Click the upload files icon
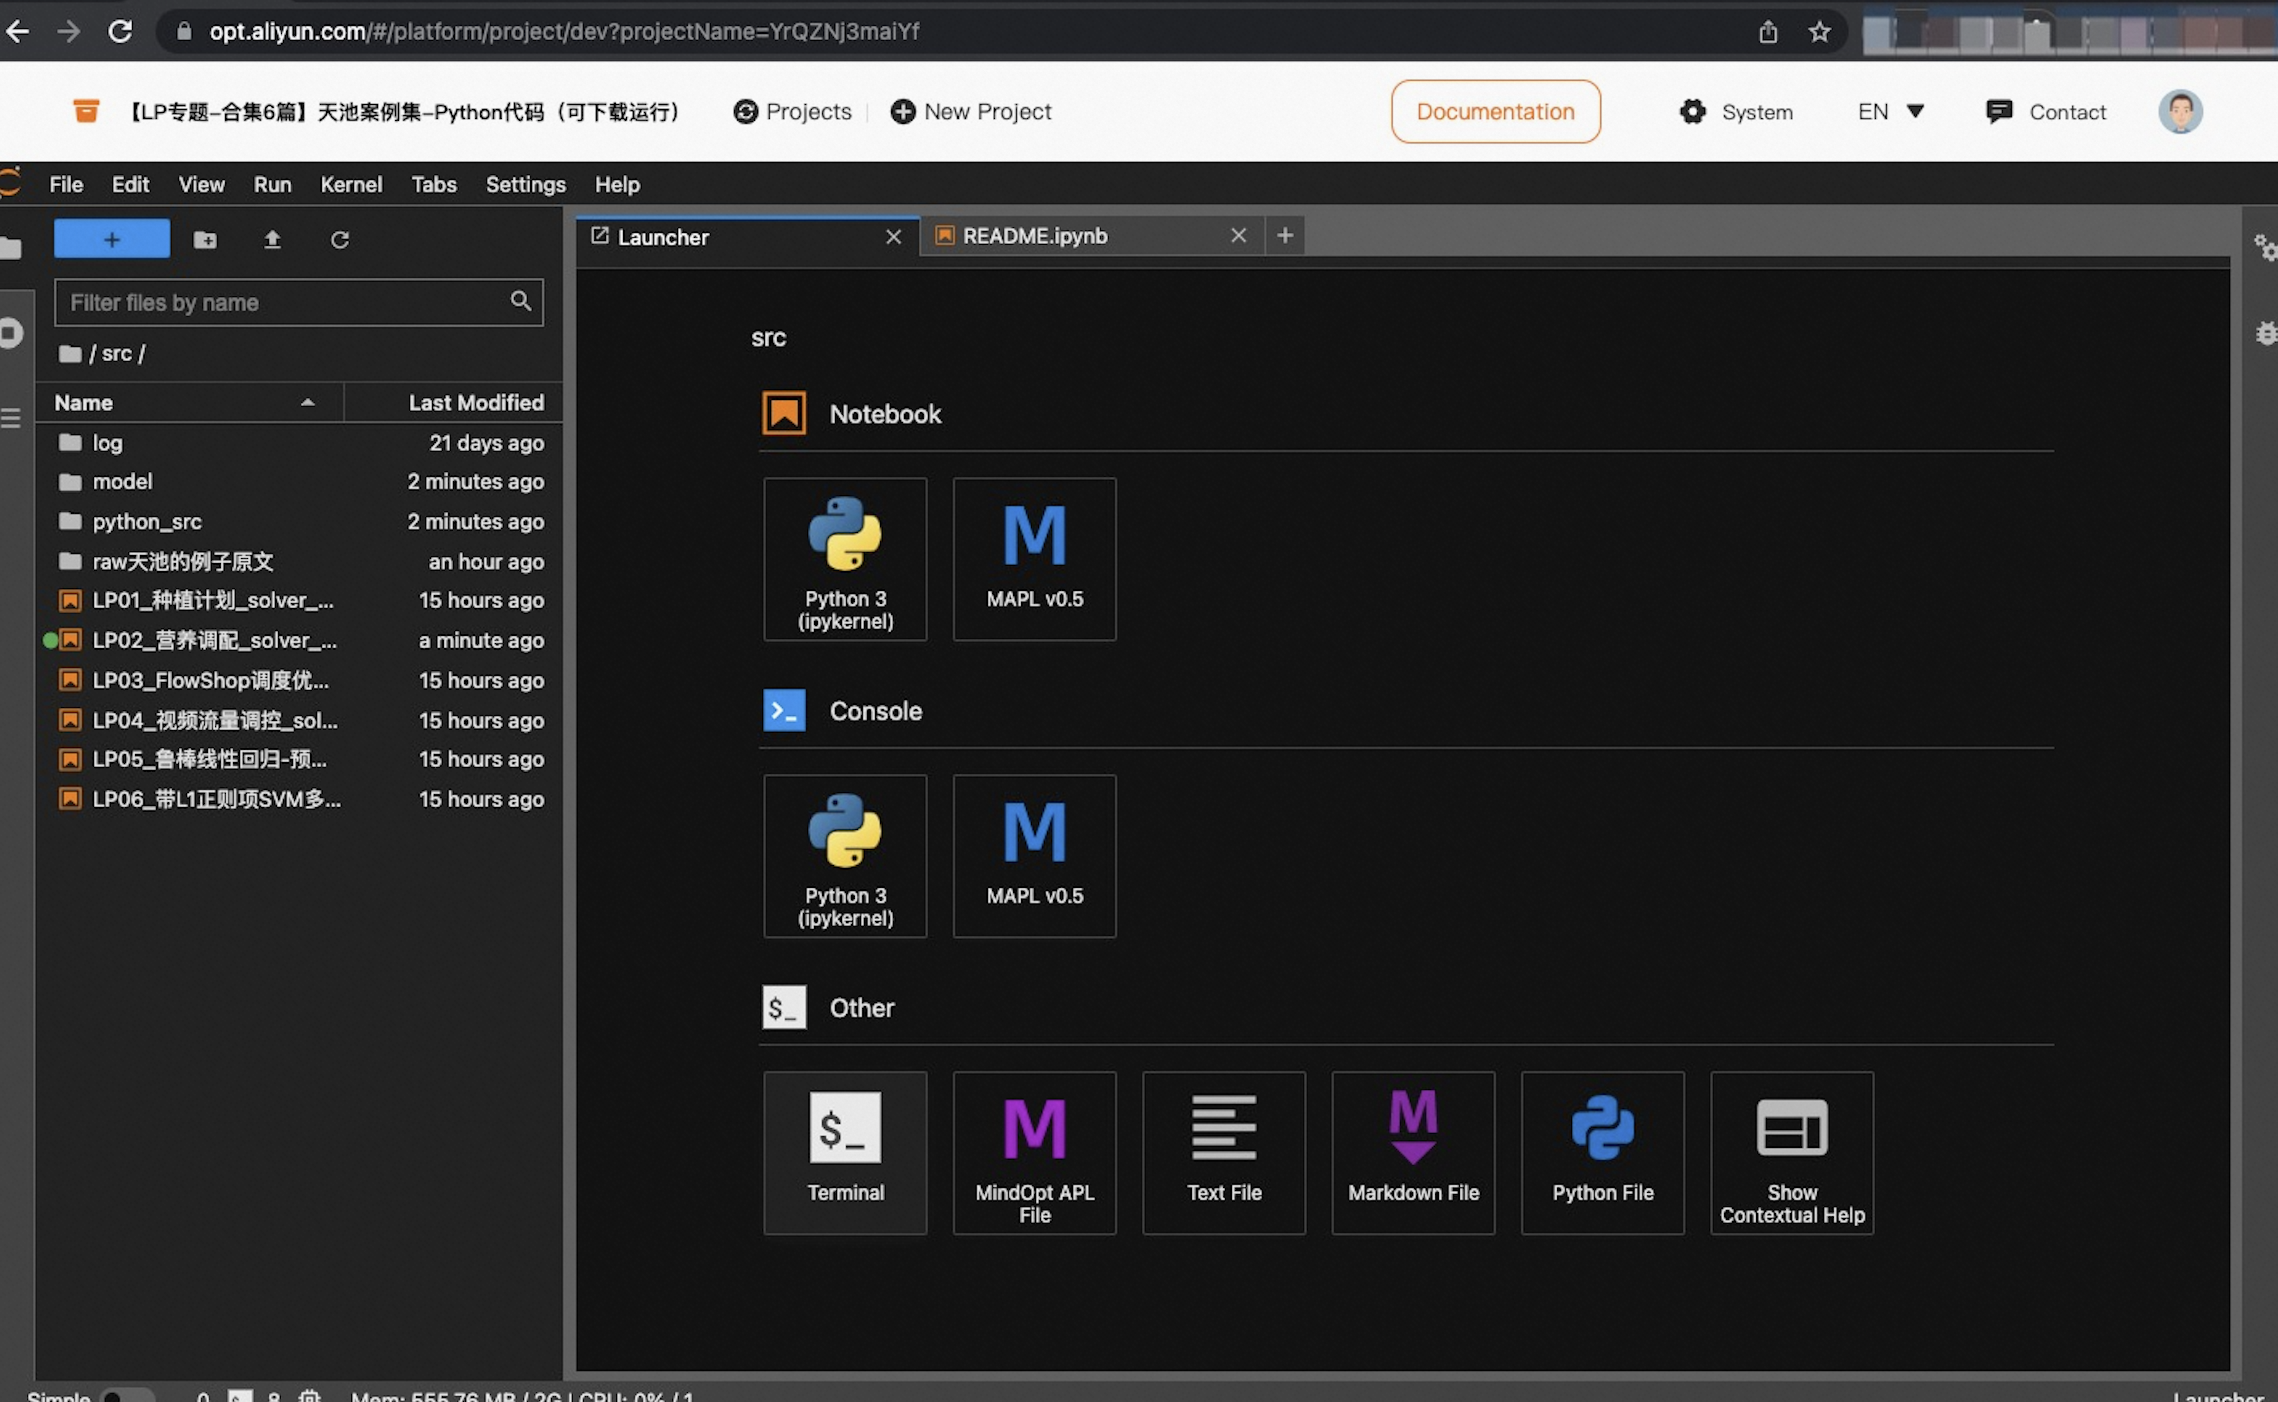 272,240
